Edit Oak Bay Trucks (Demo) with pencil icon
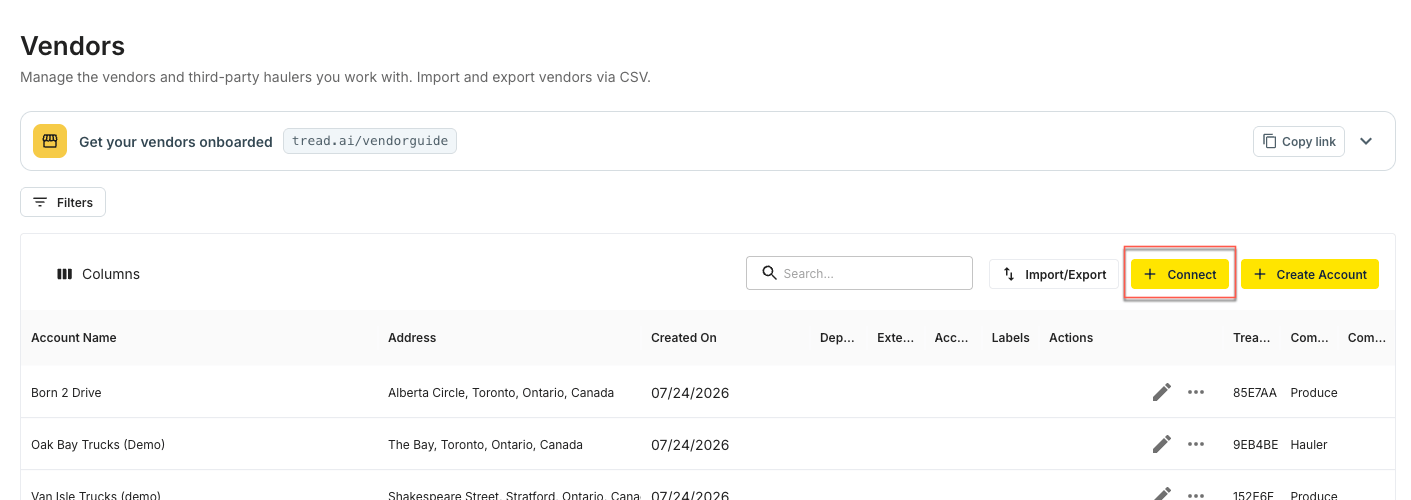Image resolution: width=1411 pixels, height=500 pixels. (1161, 444)
